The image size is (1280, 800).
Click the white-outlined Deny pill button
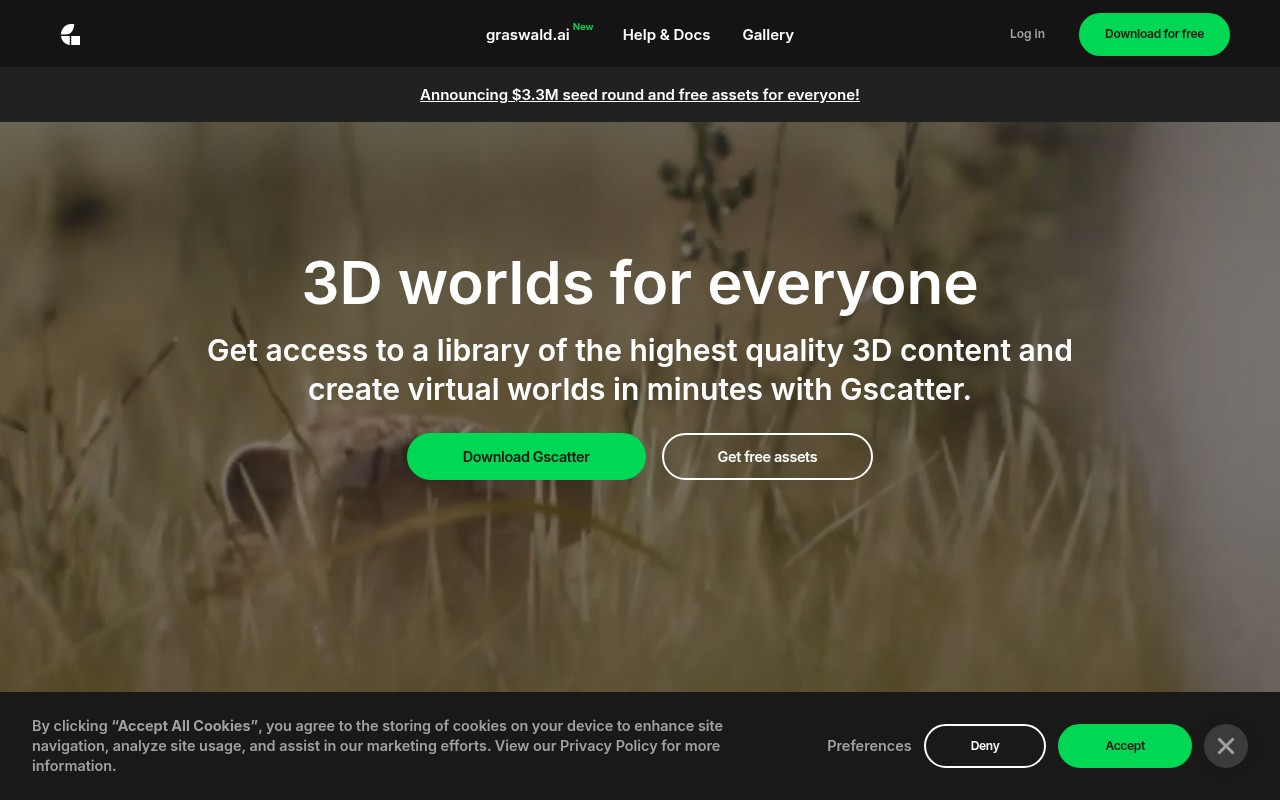pos(984,746)
